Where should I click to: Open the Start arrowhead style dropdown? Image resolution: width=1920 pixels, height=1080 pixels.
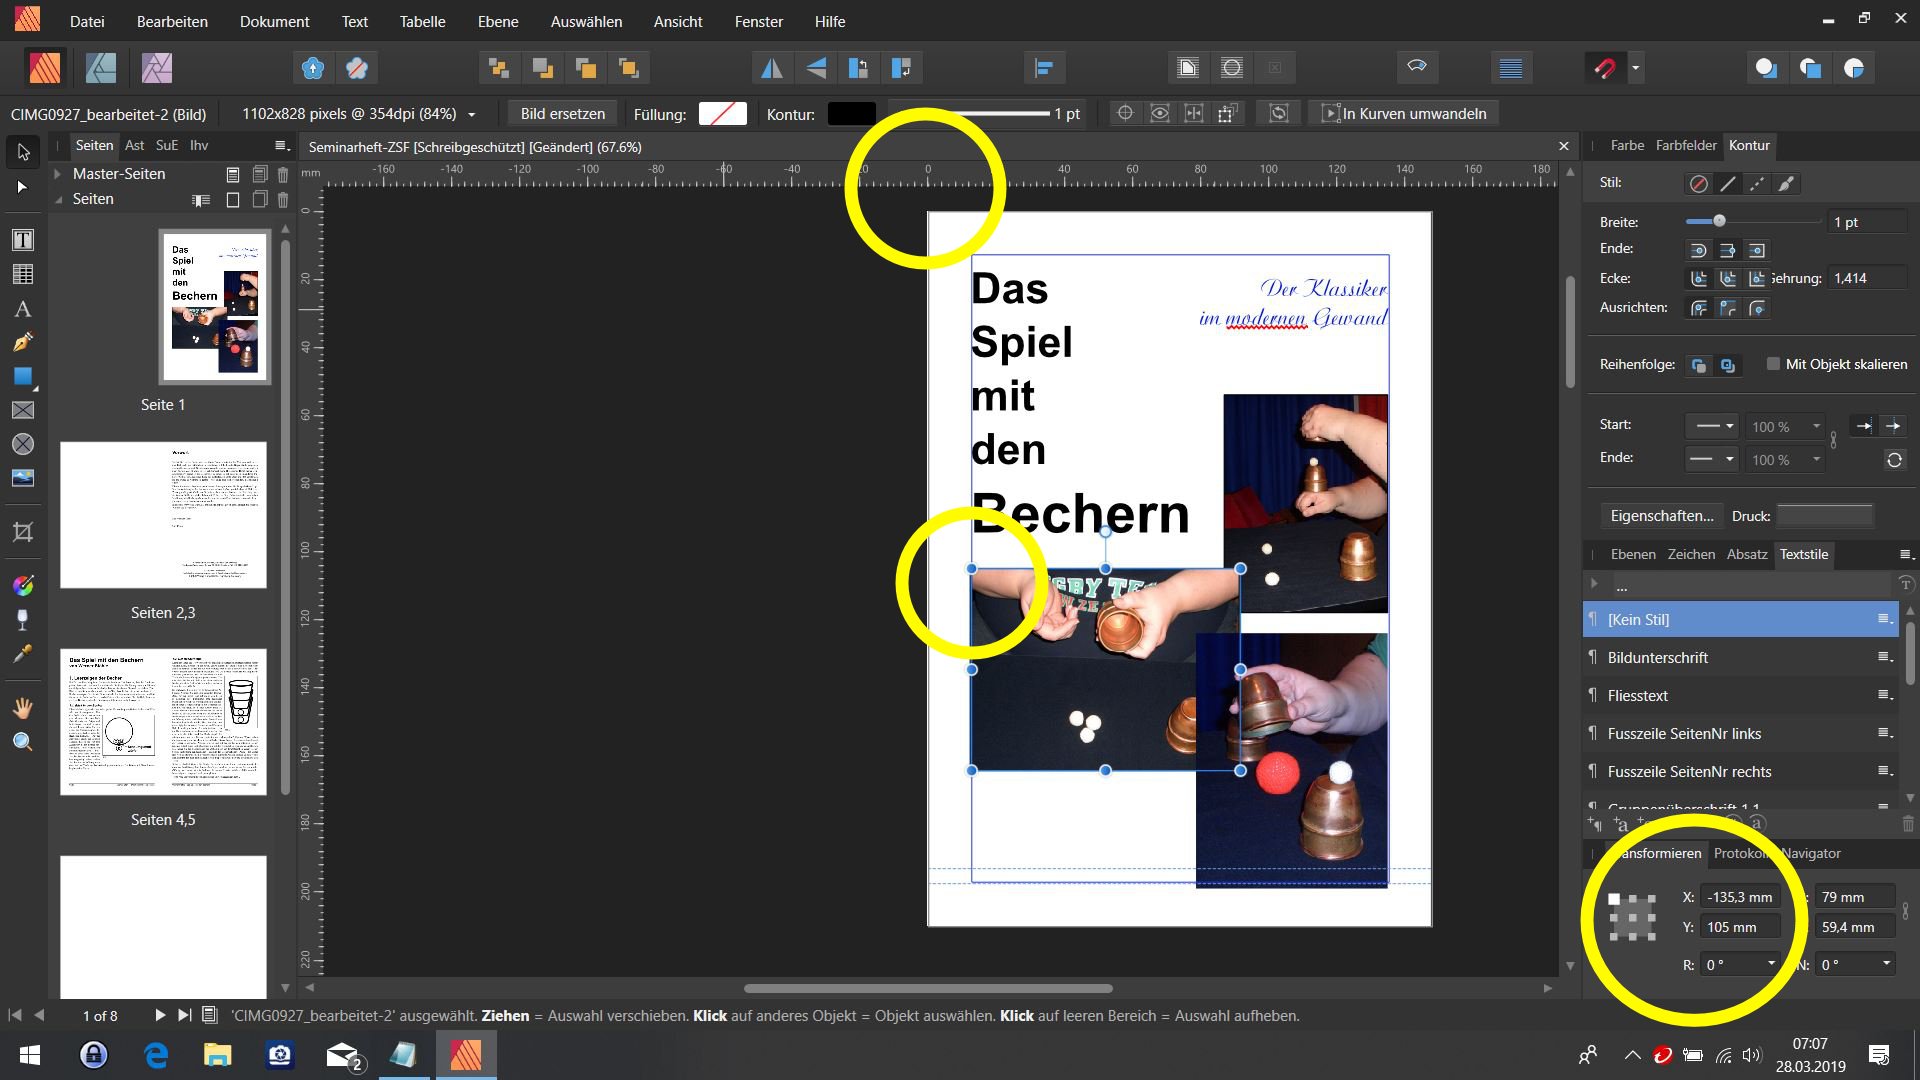point(1711,426)
